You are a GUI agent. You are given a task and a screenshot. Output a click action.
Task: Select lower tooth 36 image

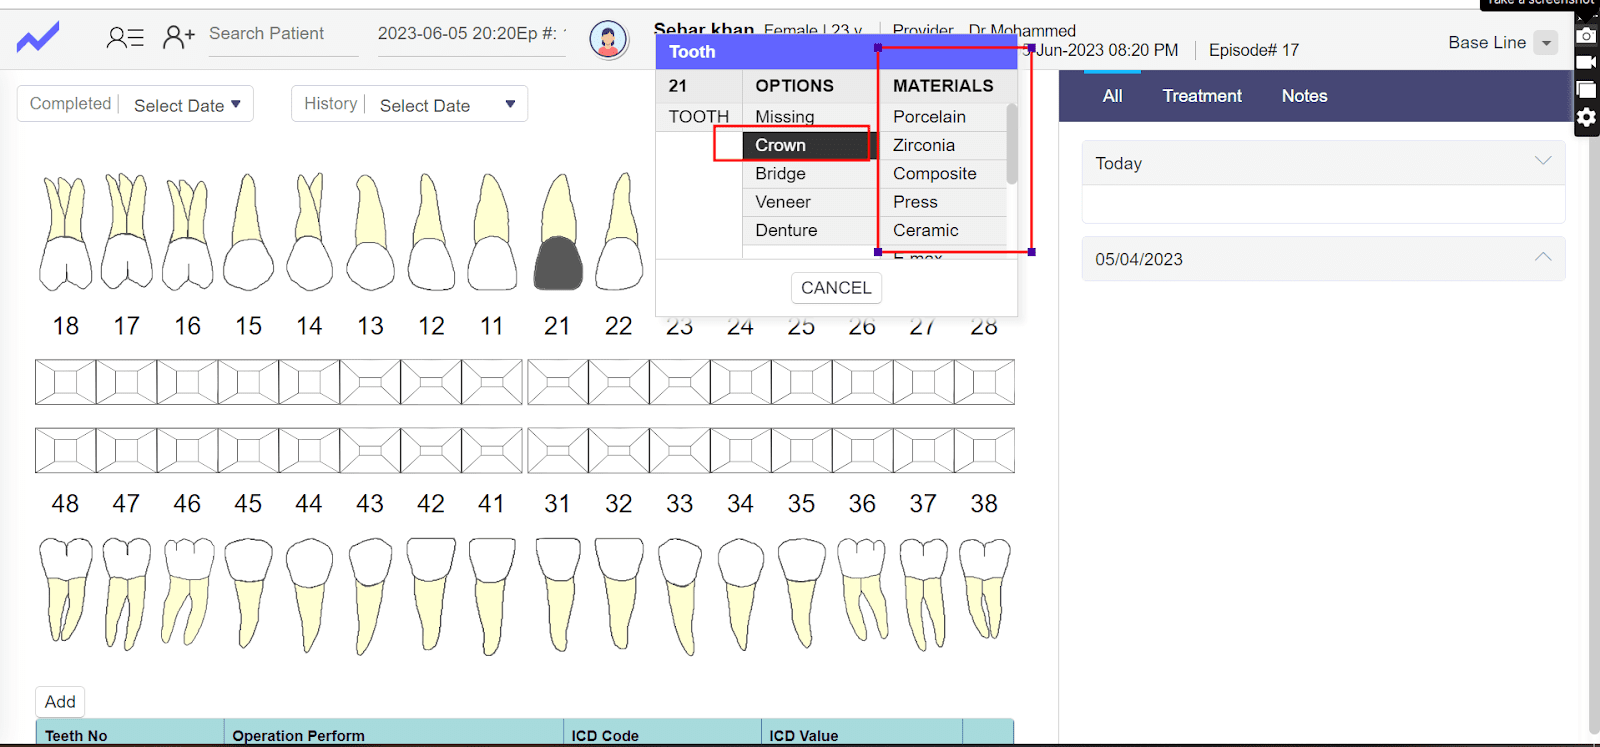pyautogui.click(x=863, y=590)
